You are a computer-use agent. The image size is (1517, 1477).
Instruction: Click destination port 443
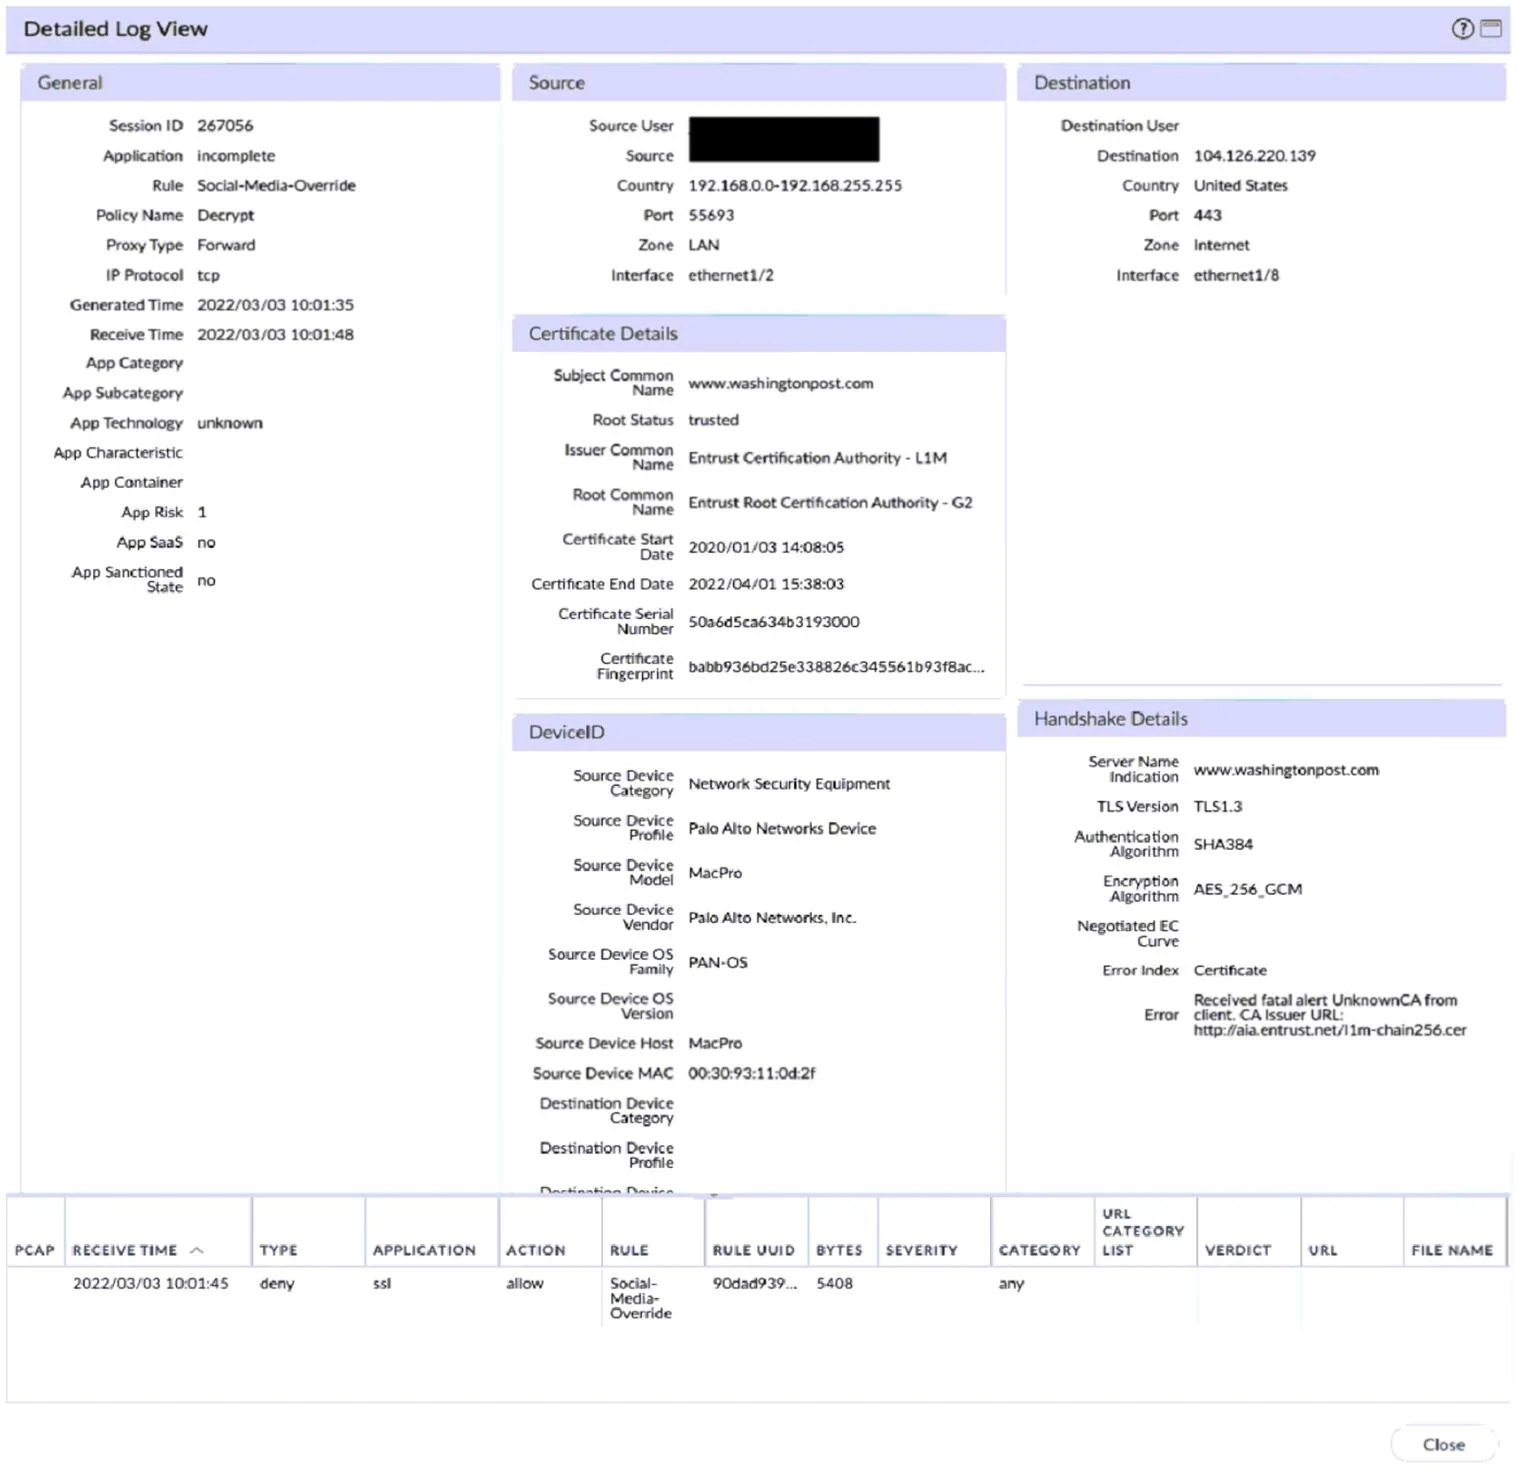(1207, 215)
